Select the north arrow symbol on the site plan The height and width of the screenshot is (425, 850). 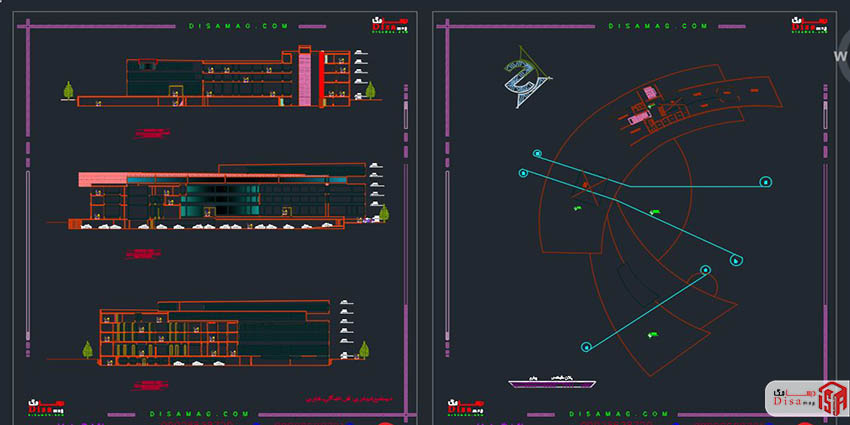pos(523,78)
